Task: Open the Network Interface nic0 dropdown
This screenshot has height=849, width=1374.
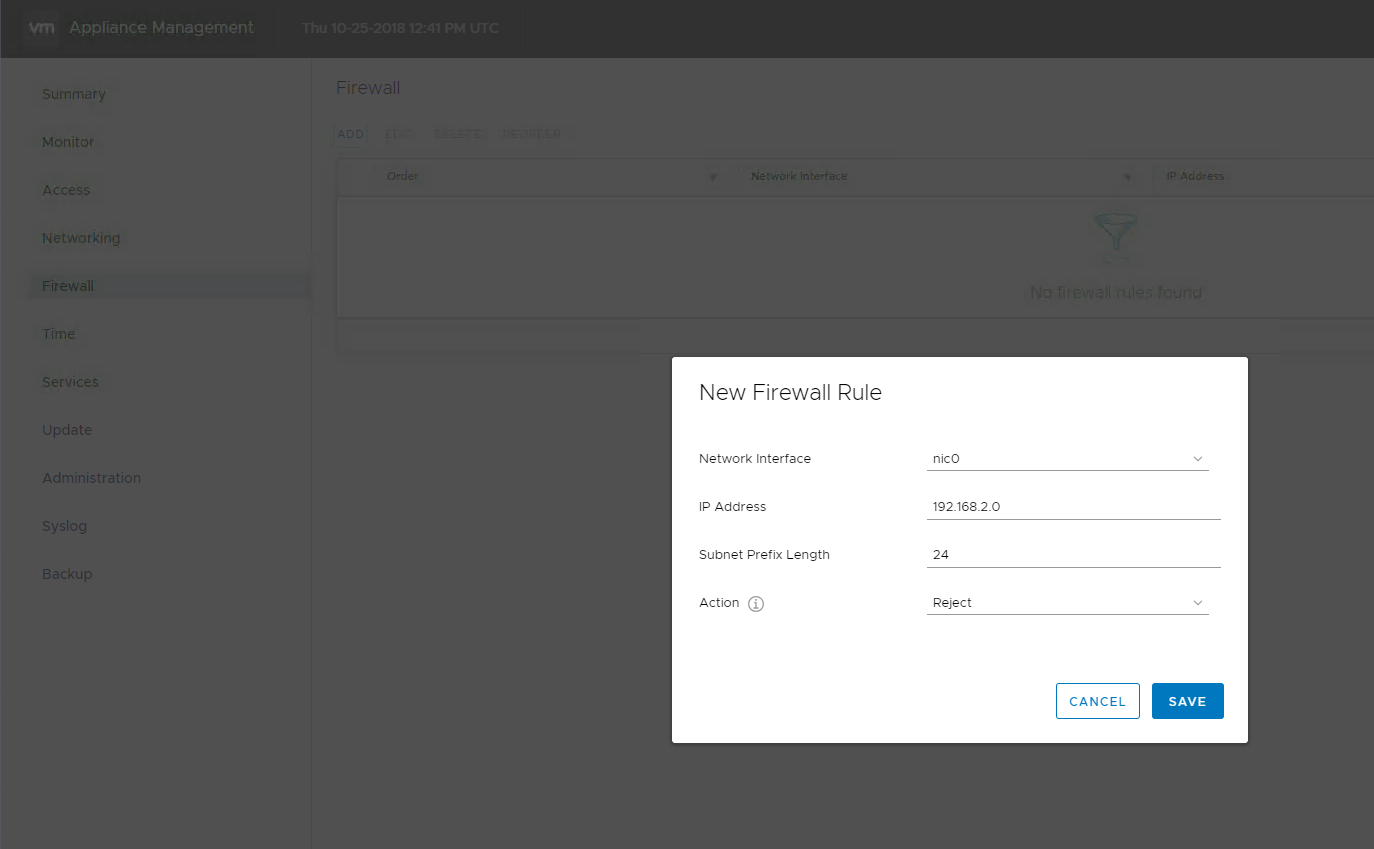Action: [1068, 459]
